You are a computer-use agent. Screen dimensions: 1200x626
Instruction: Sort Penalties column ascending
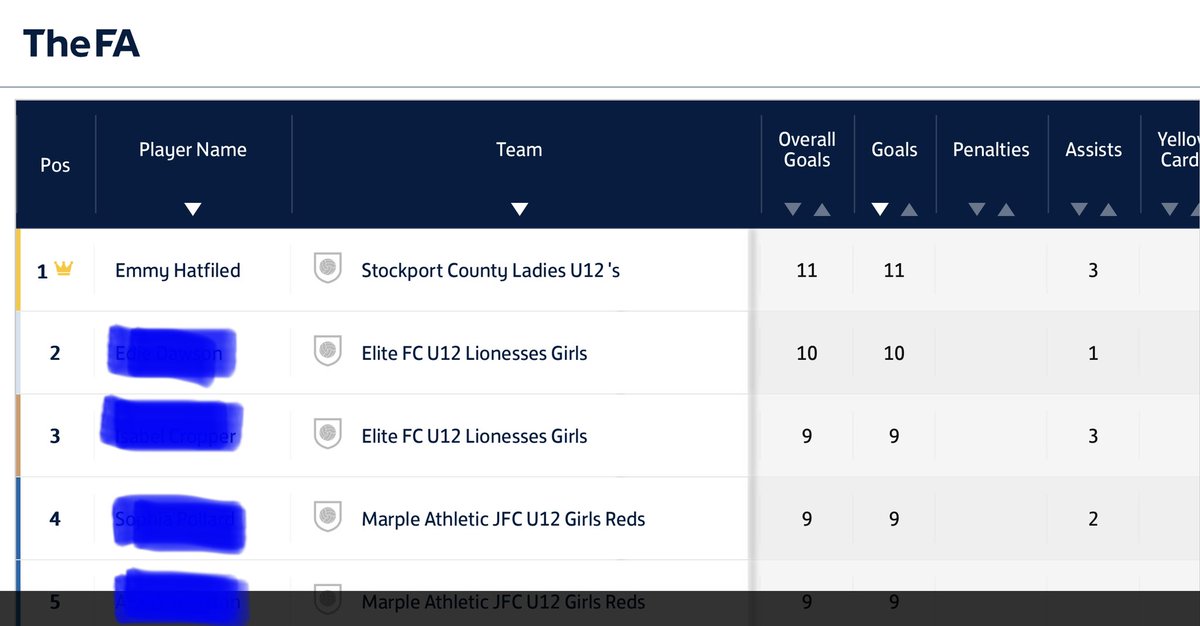pyautogui.click(x=1006, y=209)
